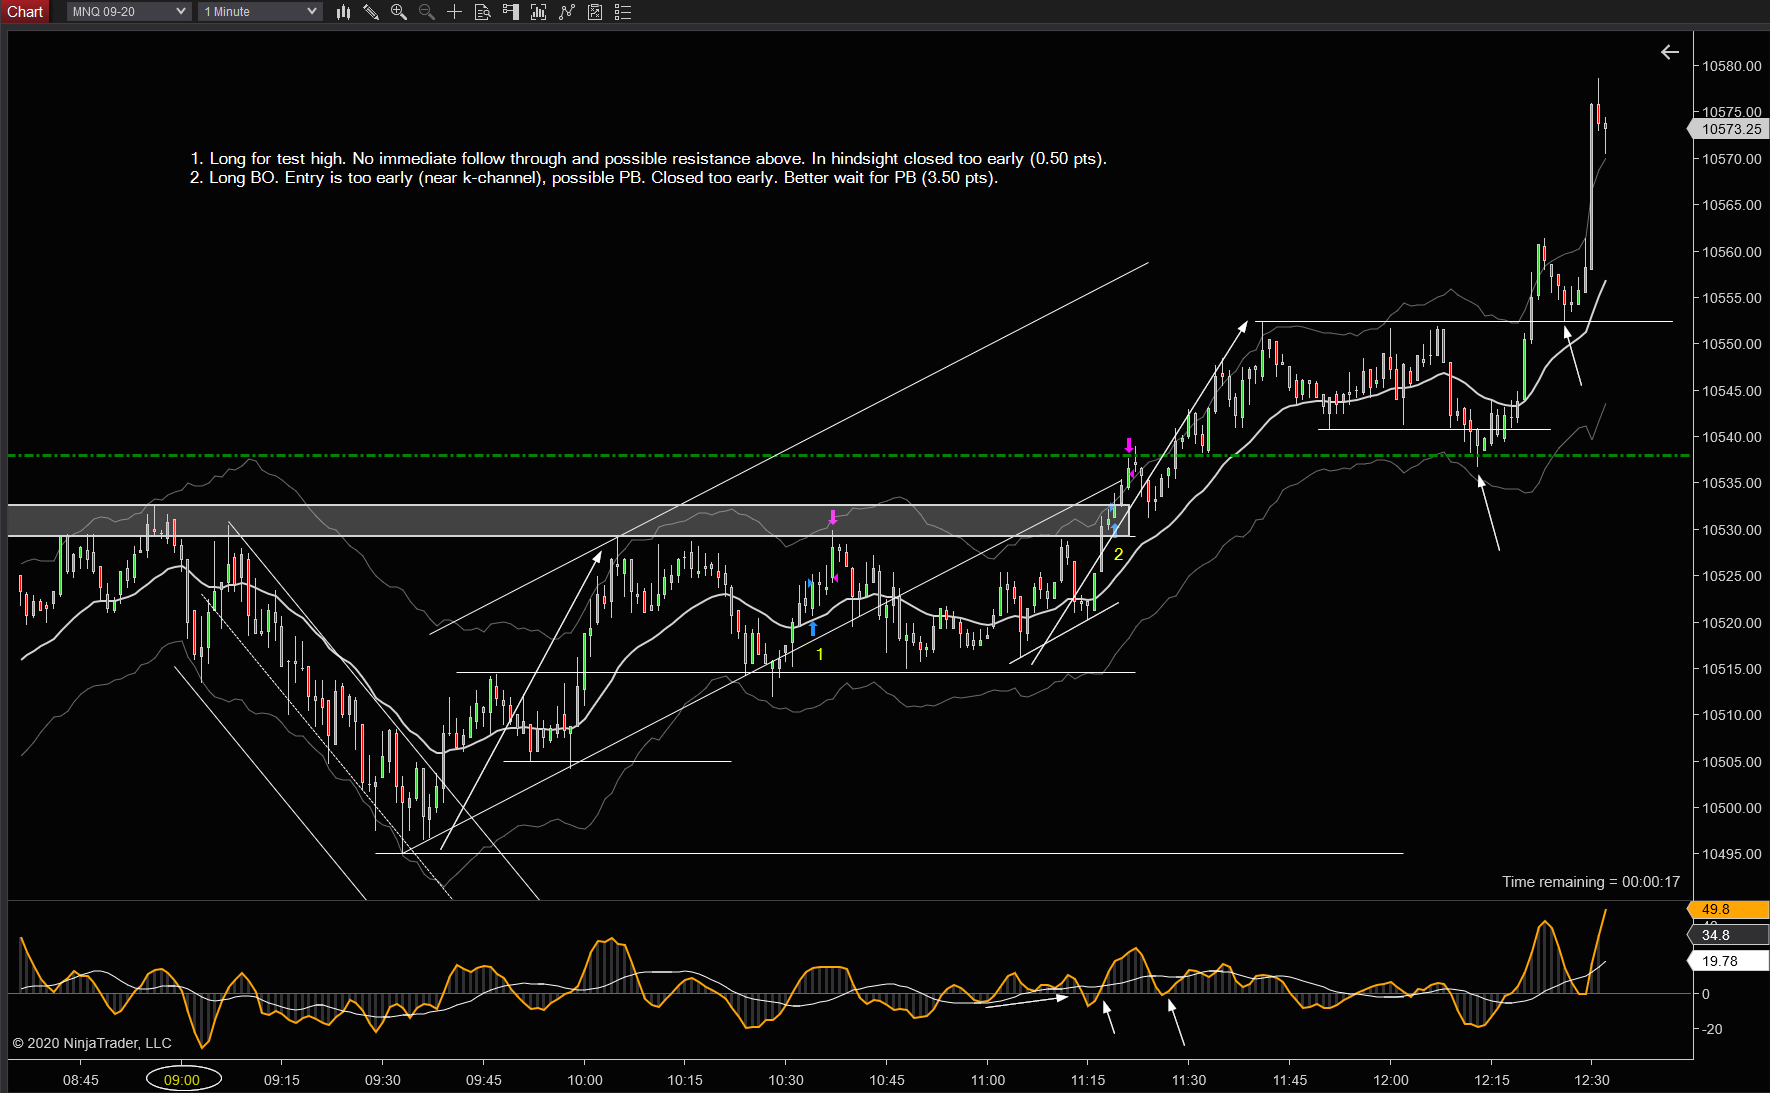Screen dimensions: 1770x1093
Task: Click the 11:15 time axis label
Action: click(x=1088, y=1080)
